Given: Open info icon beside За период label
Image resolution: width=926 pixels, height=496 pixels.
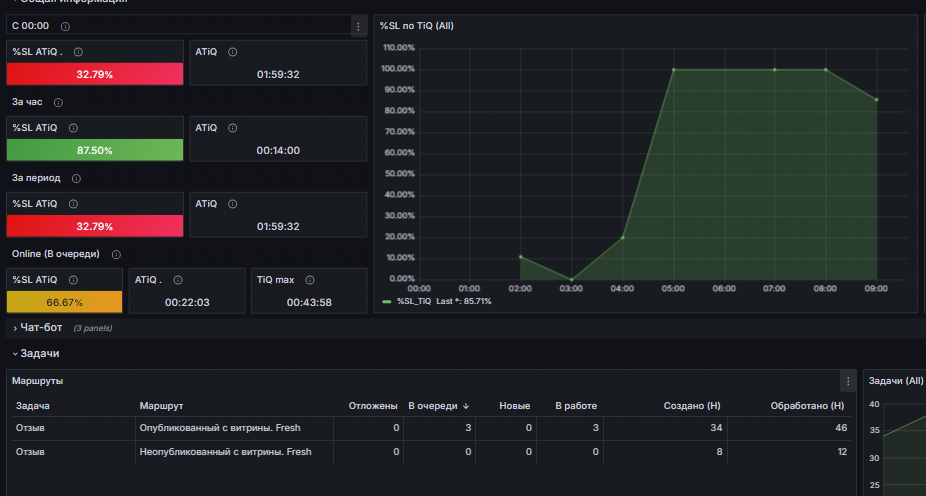Looking at the screenshot, I should pyautogui.click(x=76, y=178).
